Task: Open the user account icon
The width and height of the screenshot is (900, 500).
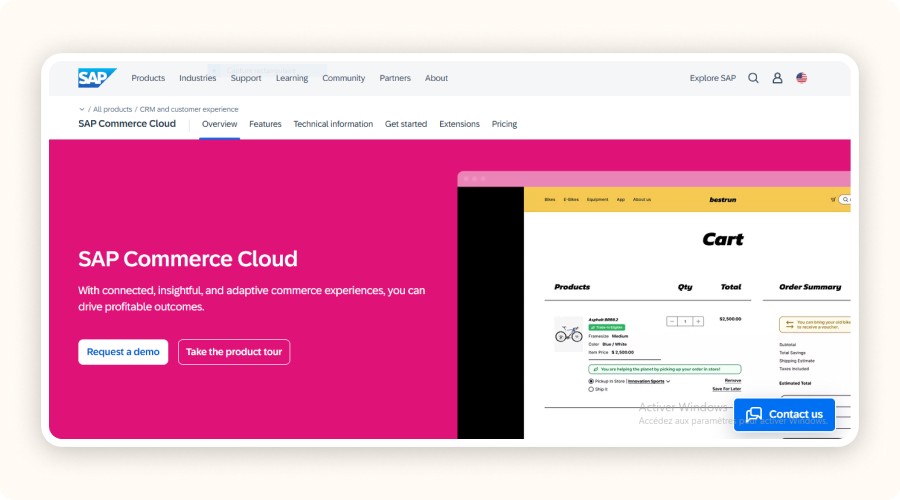Action: pos(777,78)
